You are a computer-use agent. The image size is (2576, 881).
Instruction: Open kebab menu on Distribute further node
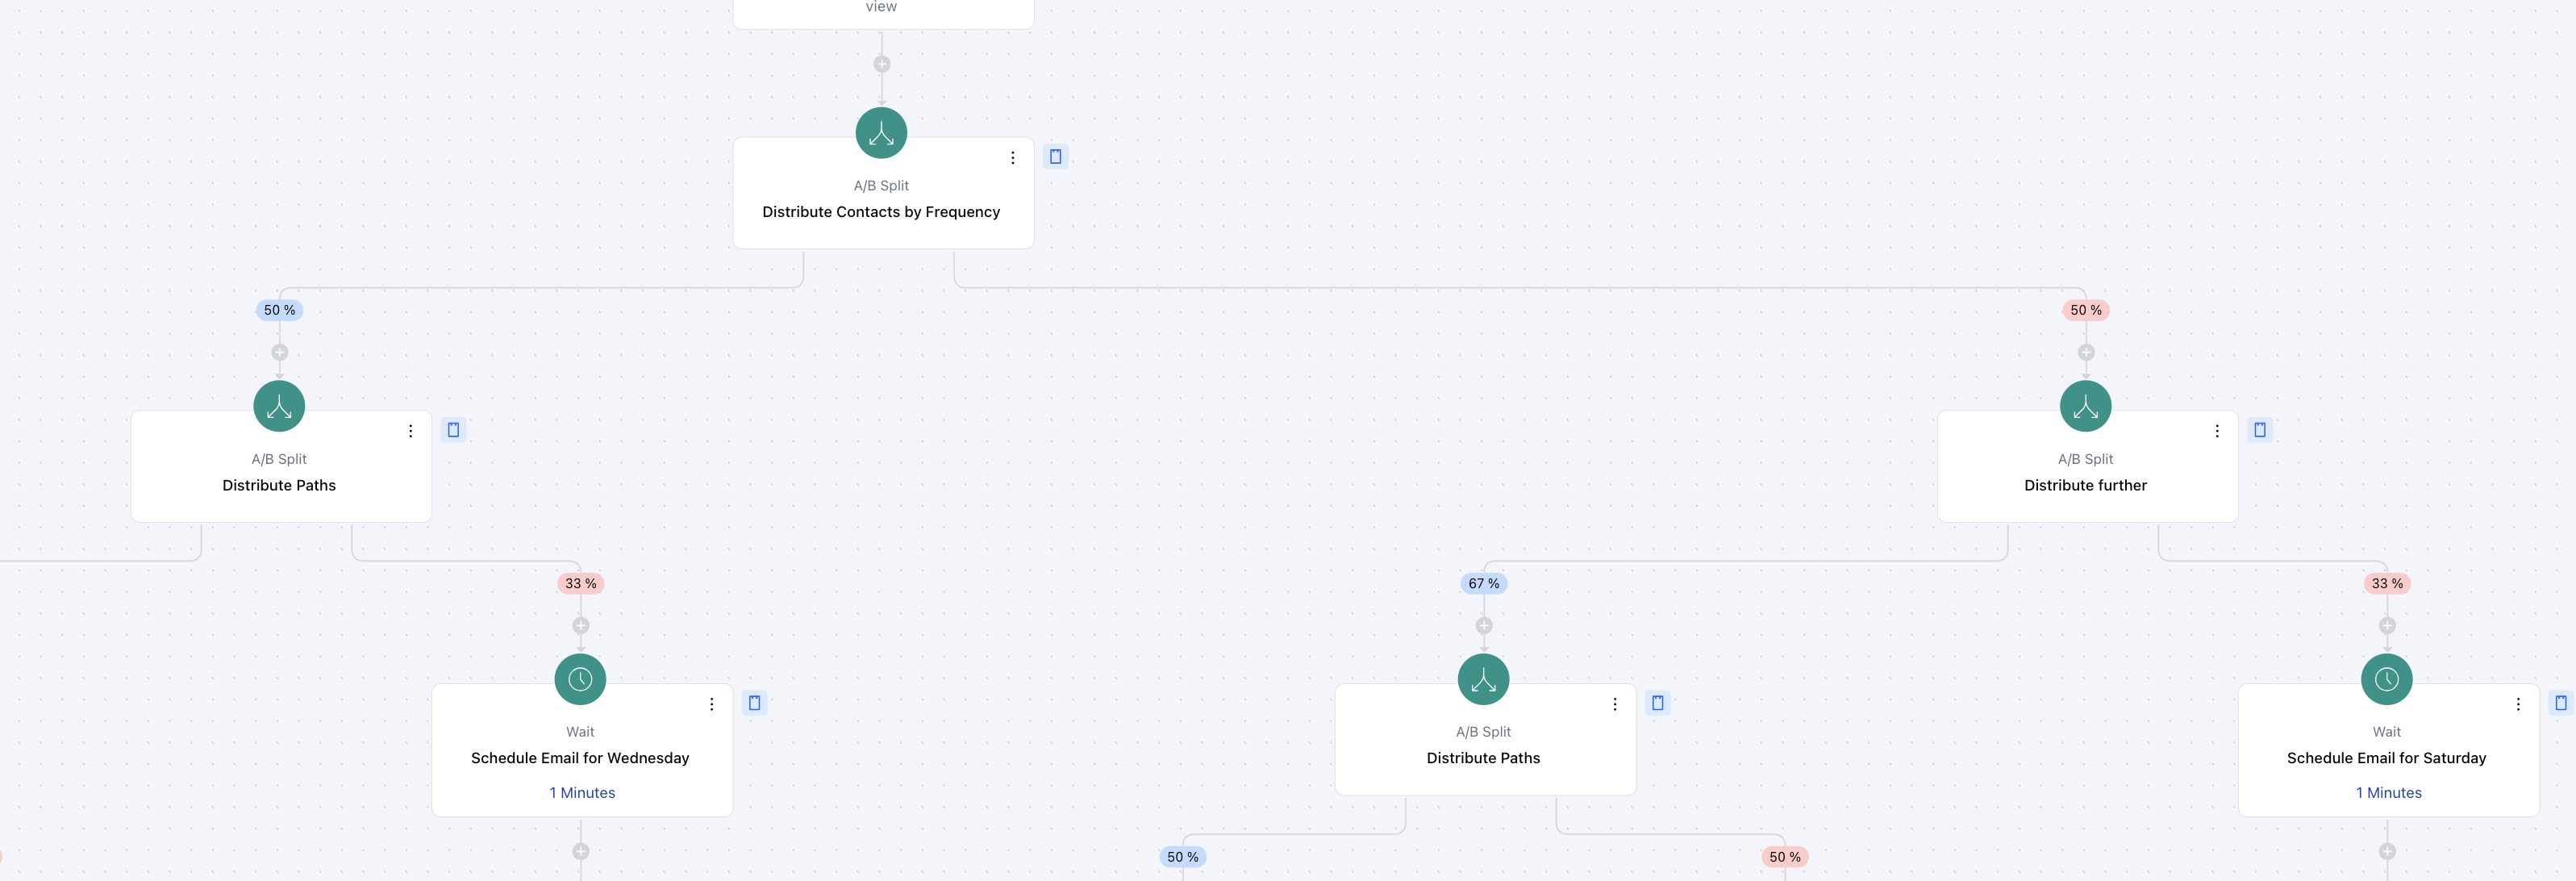coord(2216,431)
